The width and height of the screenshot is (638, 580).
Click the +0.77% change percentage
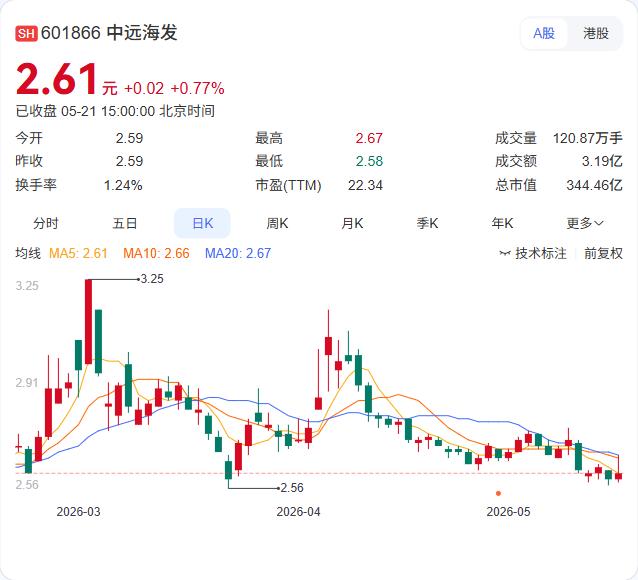(197, 88)
